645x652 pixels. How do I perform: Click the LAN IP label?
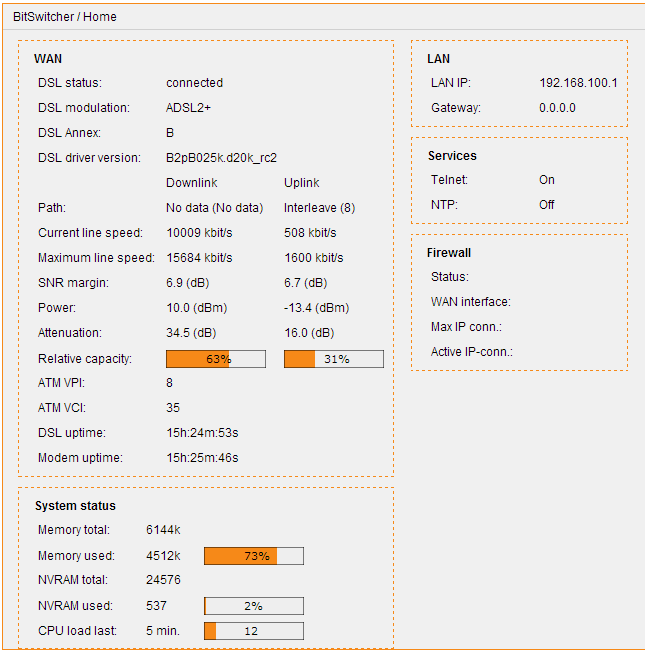(451, 83)
